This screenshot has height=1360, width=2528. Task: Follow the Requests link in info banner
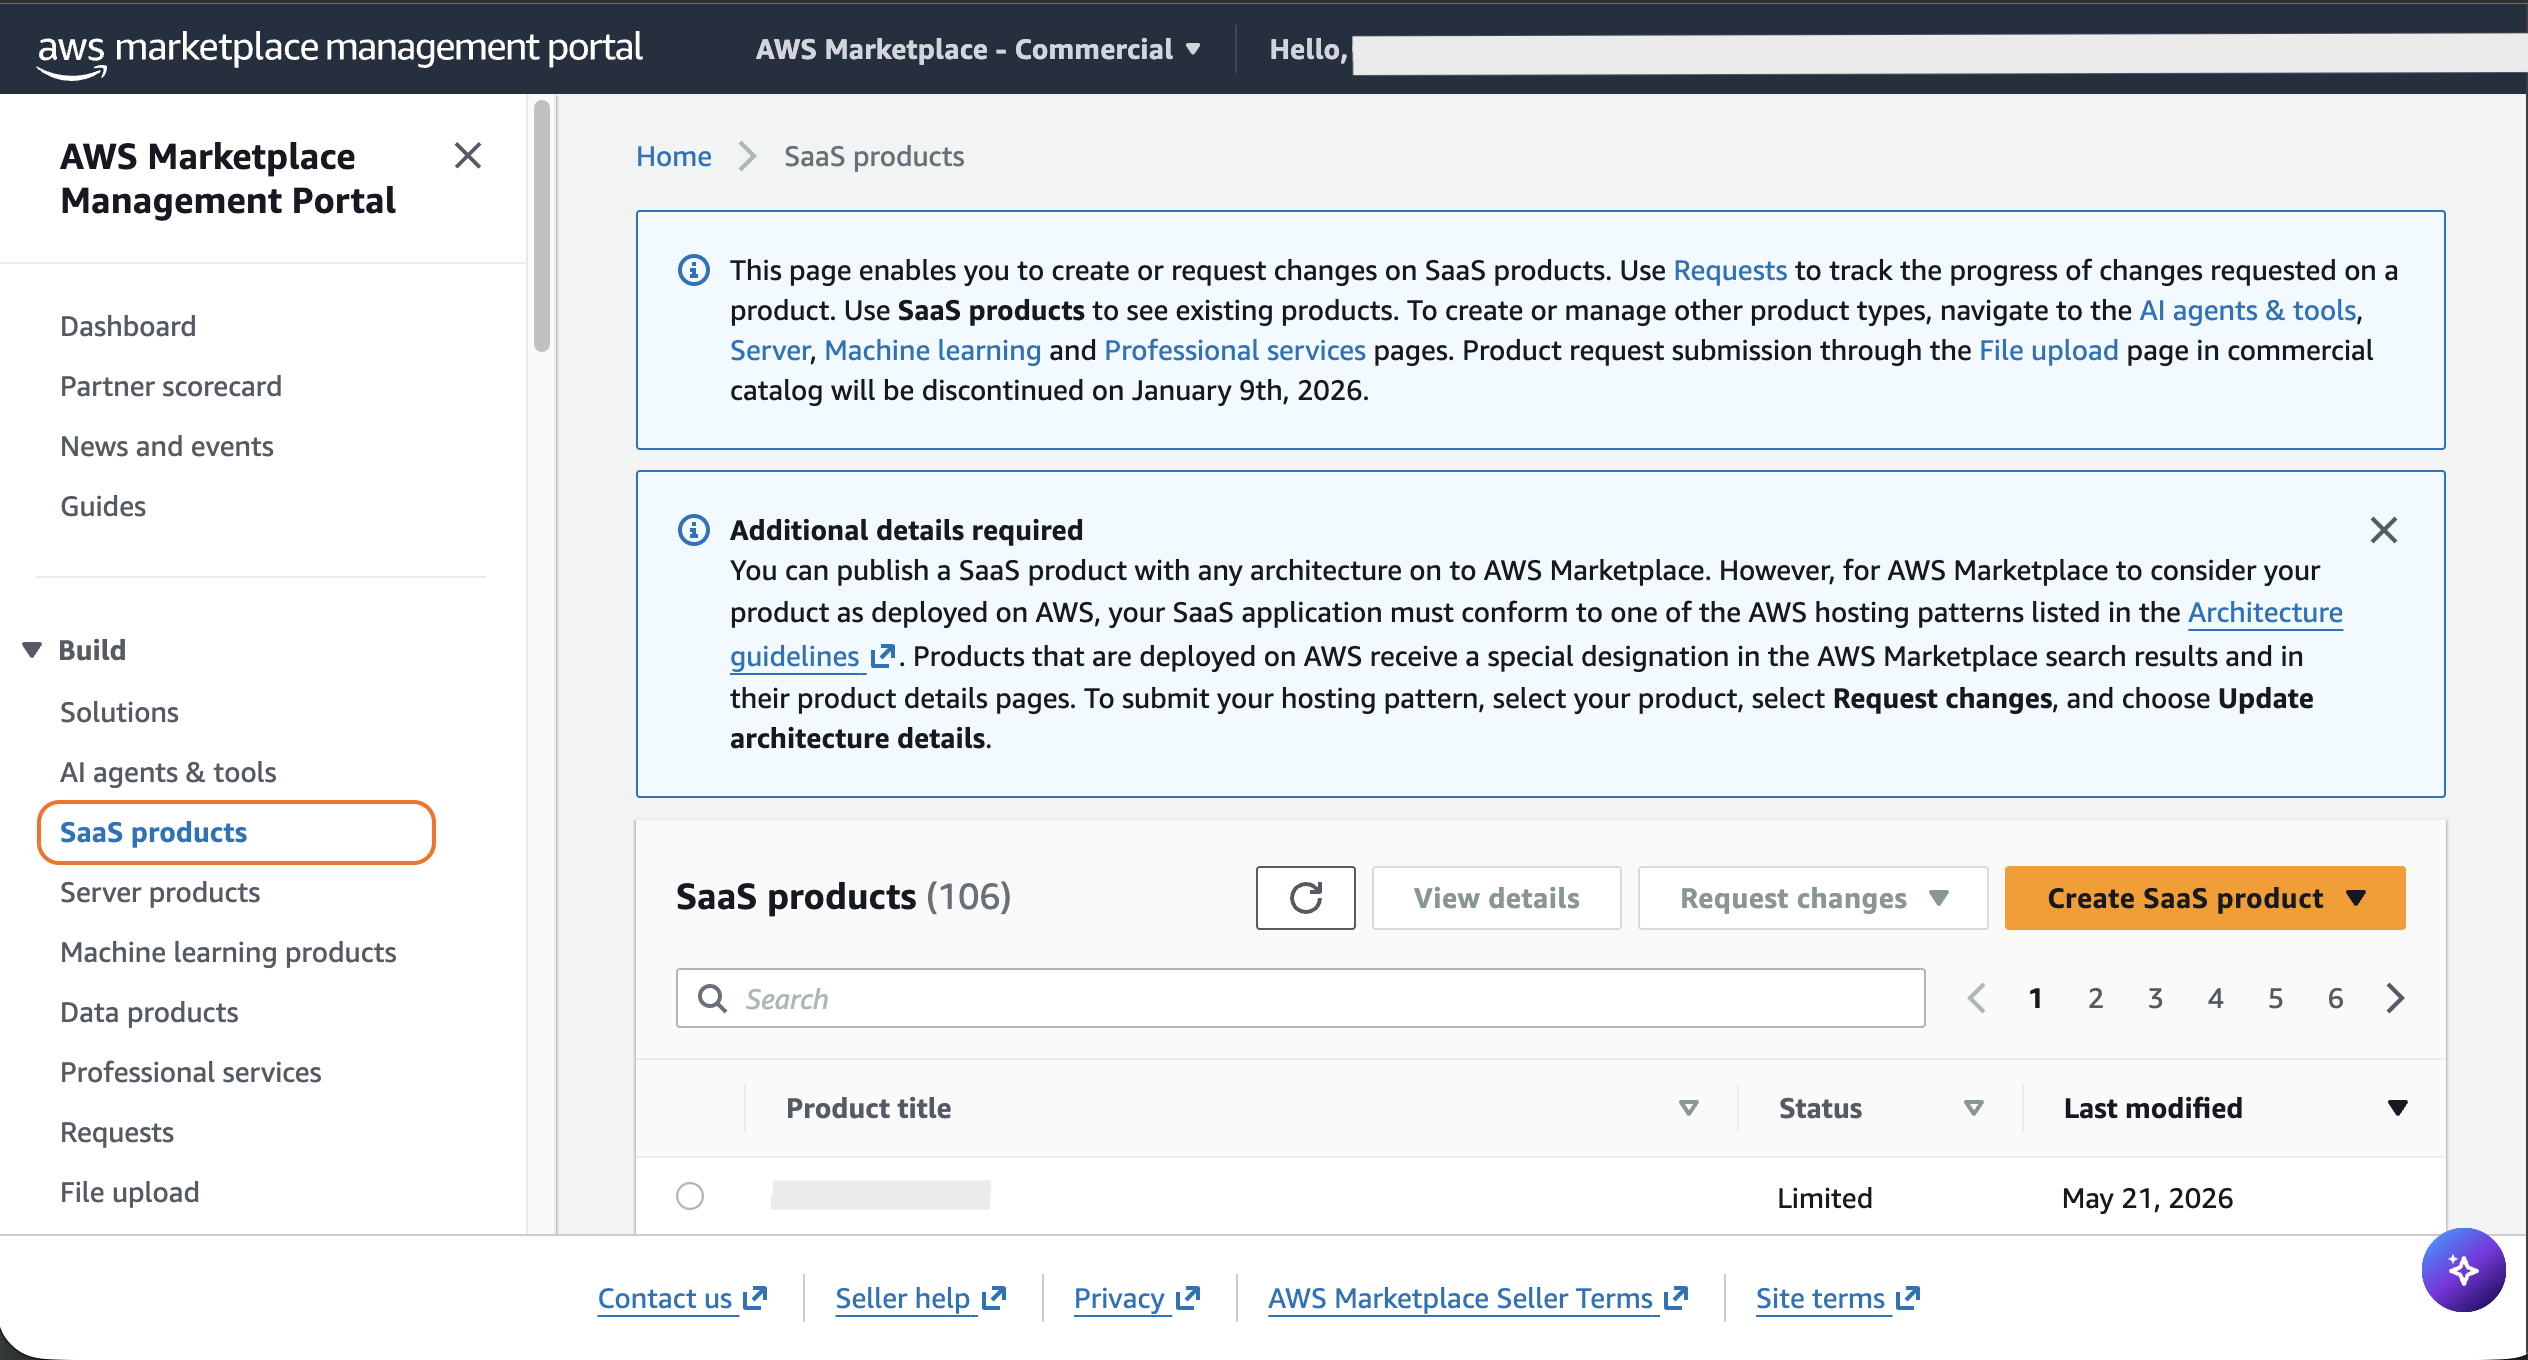tap(1730, 270)
